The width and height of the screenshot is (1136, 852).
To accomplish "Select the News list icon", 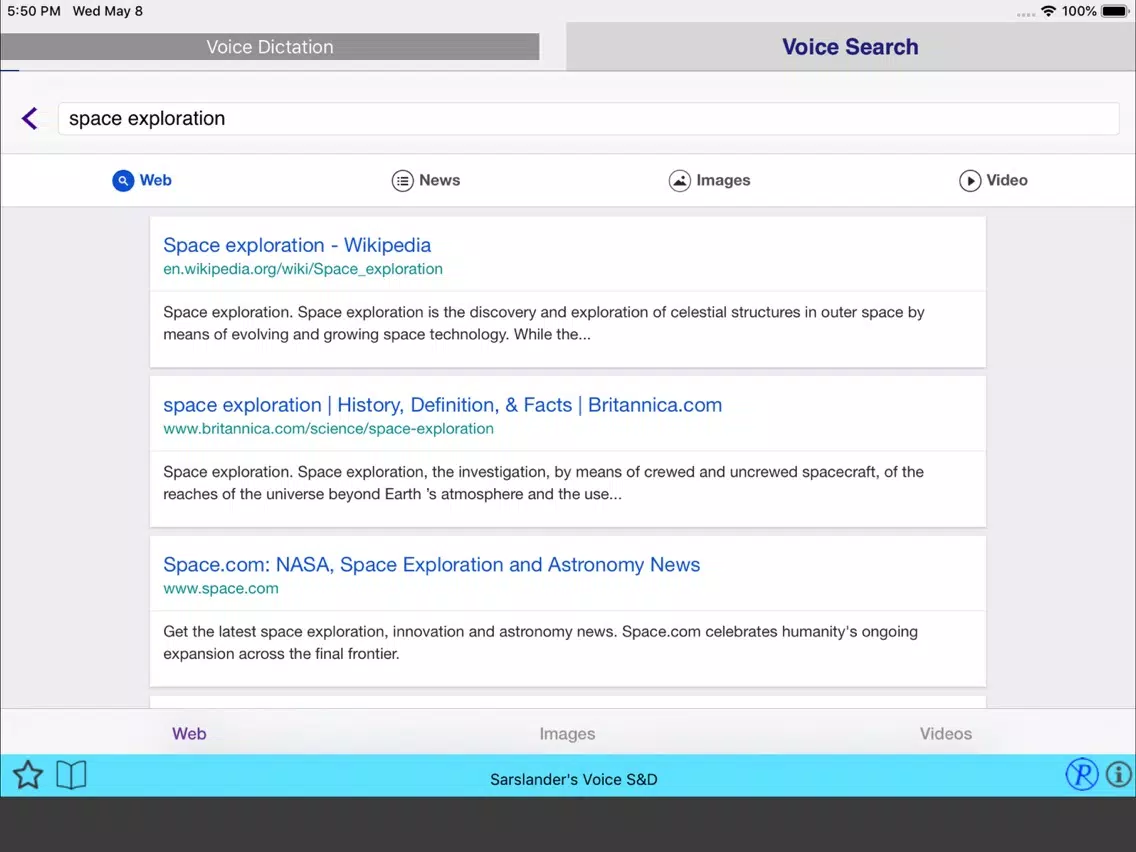I will click(x=403, y=180).
